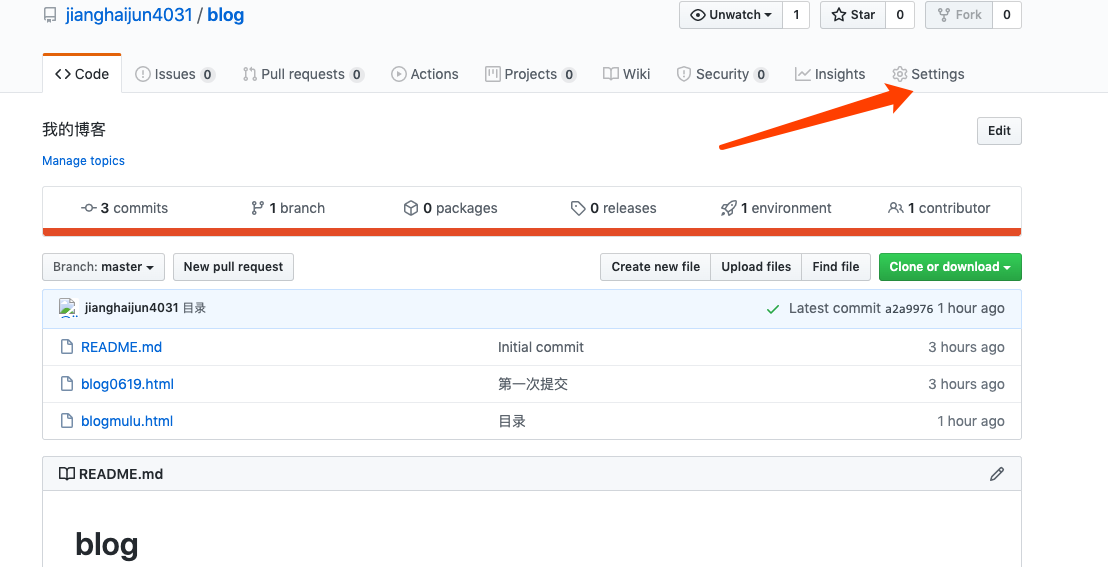Click the tag icon beside 0 releases
The height and width of the screenshot is (567, 1108).
pos(578,208)
